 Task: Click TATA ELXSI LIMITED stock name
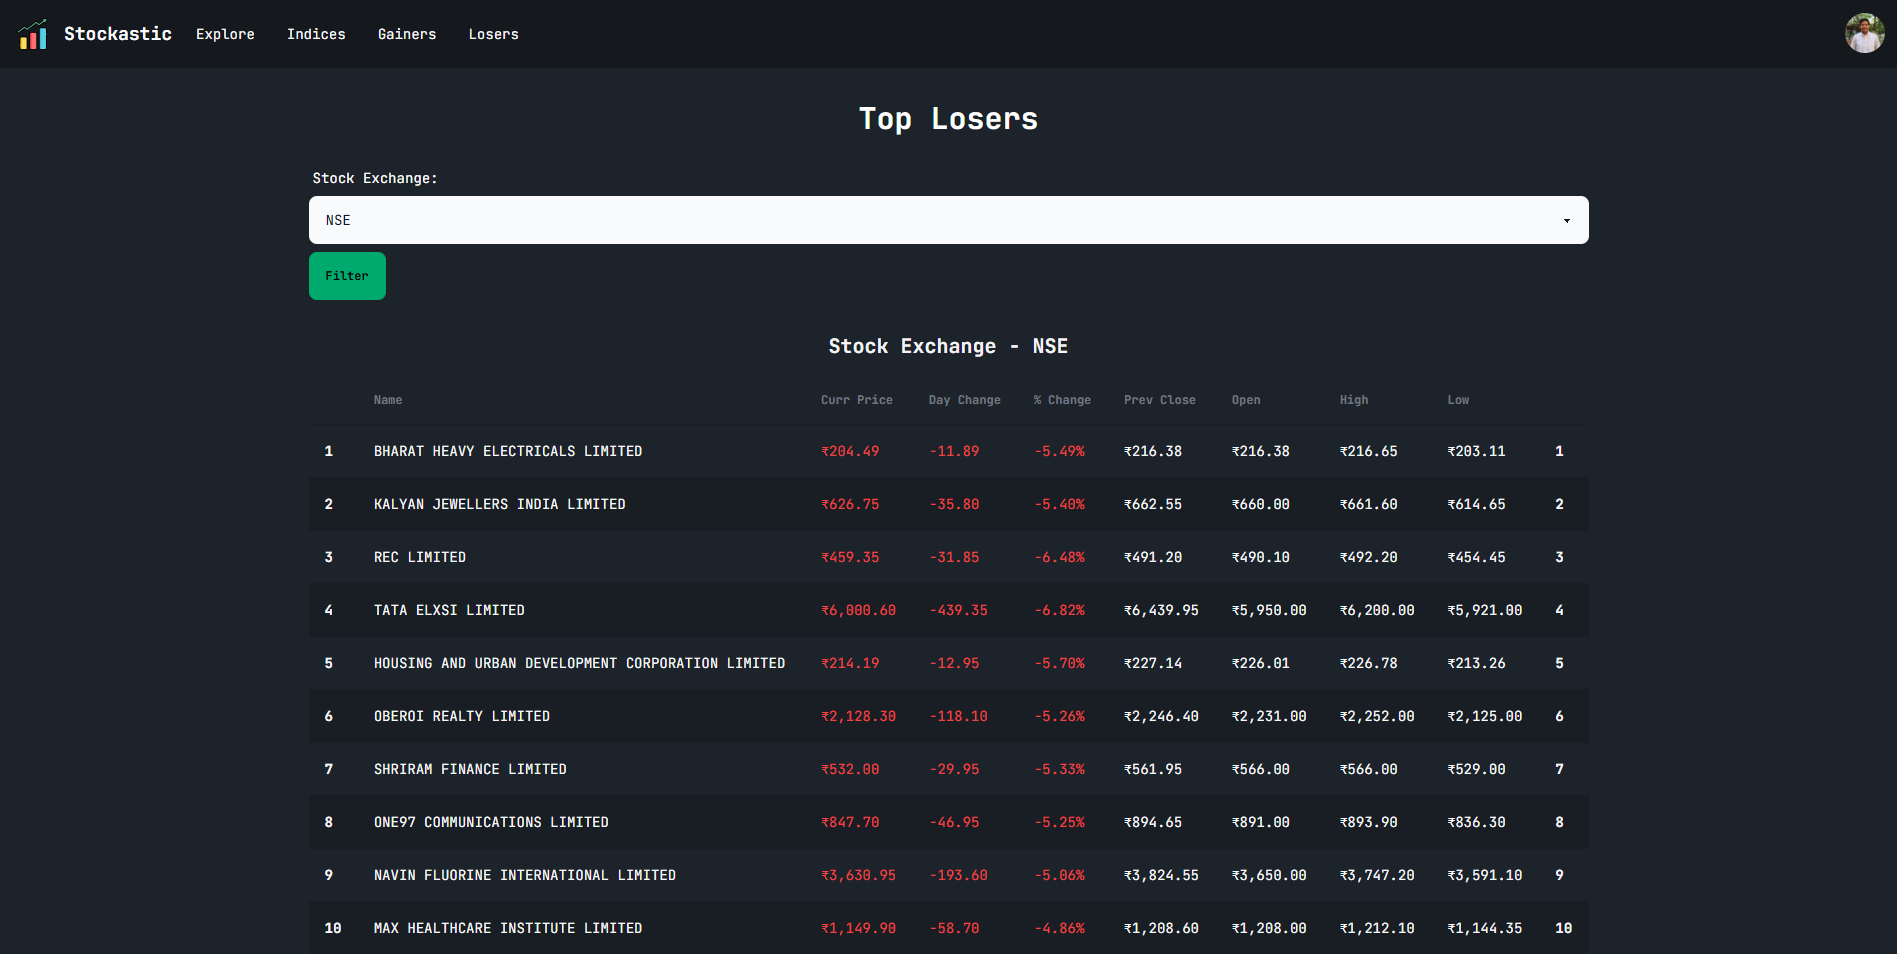point(449,610)
